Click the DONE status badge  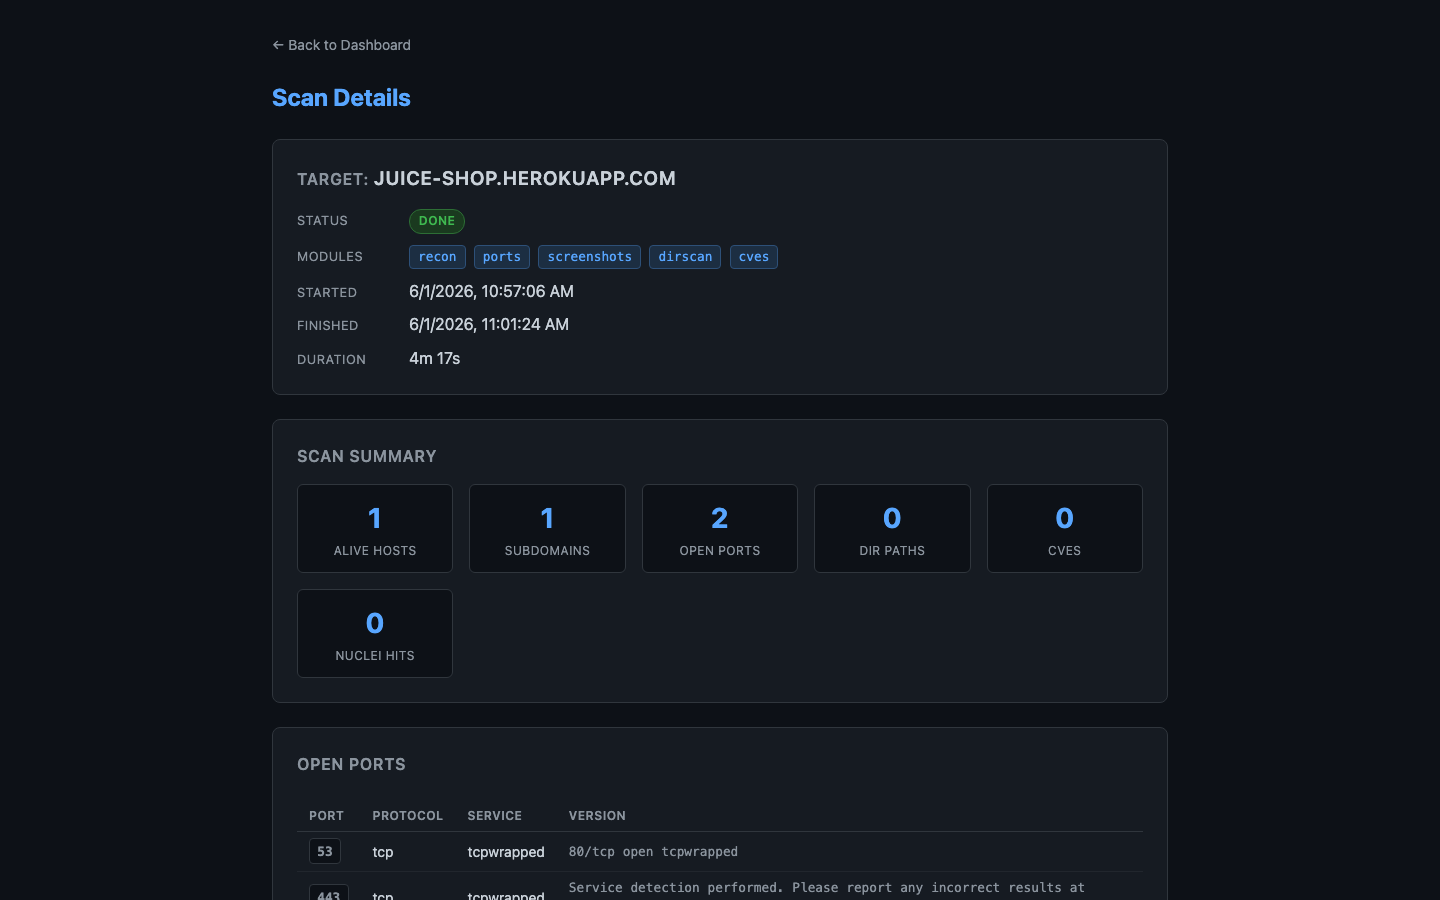click(x=437, y=221)
